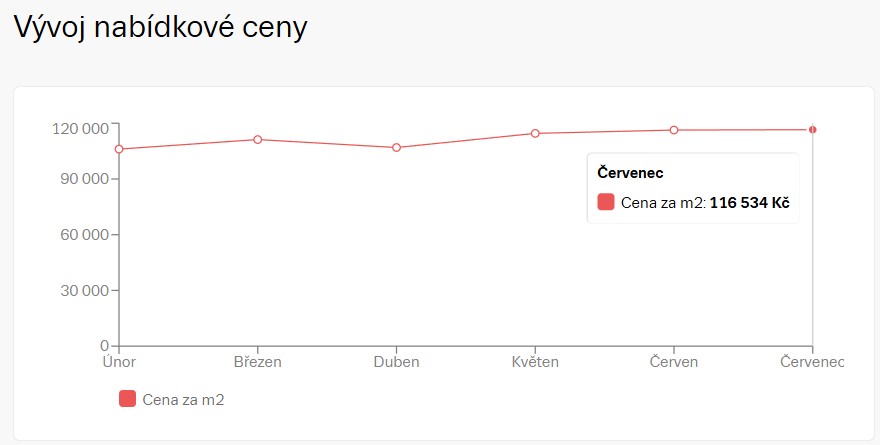
Task: Click the Březen data point marker
Action: [x=258, y=139]
